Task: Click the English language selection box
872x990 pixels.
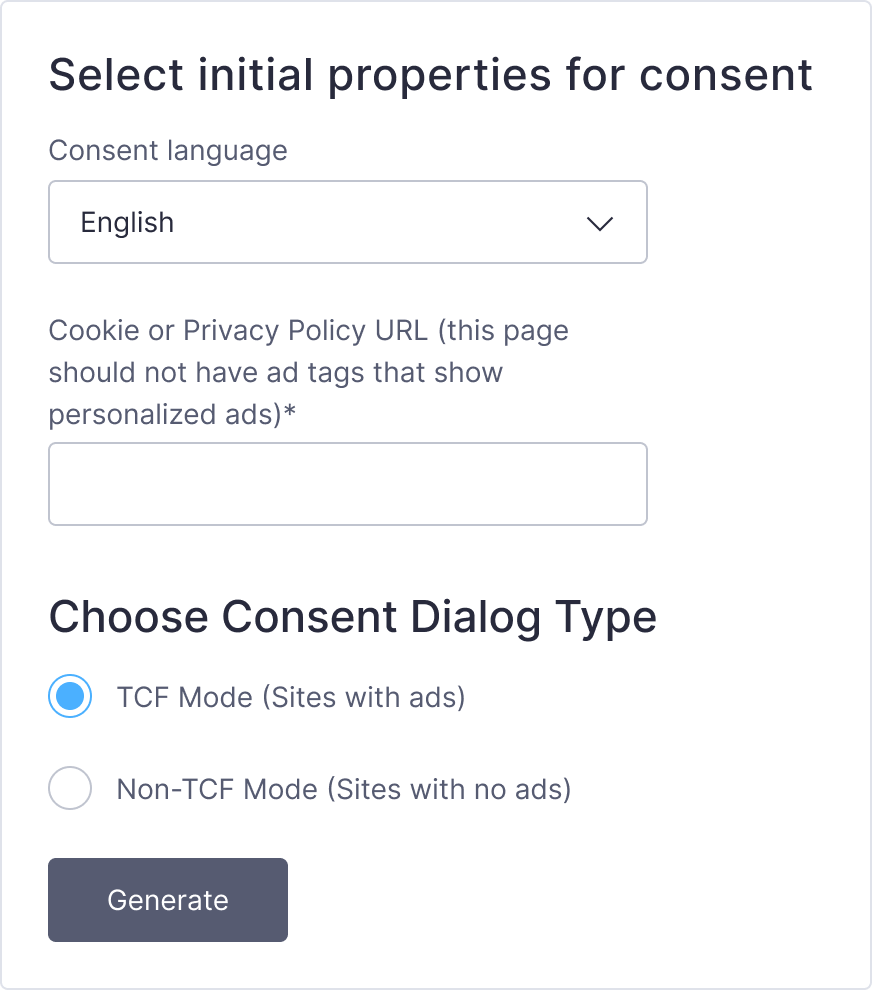Action: tap(348, 222)
